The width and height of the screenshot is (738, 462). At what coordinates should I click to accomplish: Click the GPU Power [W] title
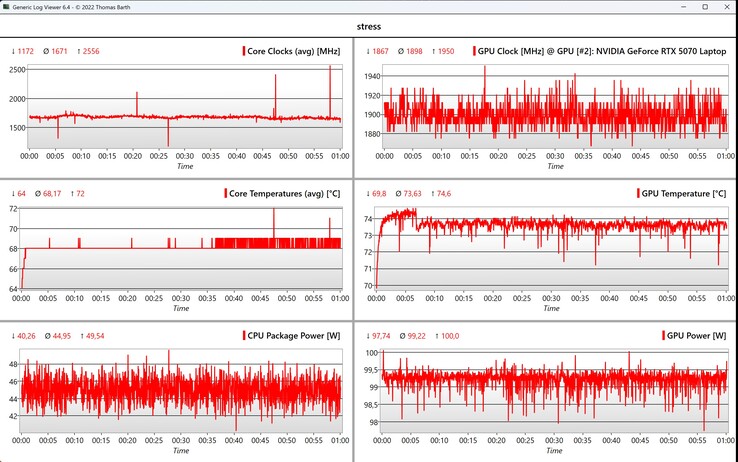click(x=698, y=335)
